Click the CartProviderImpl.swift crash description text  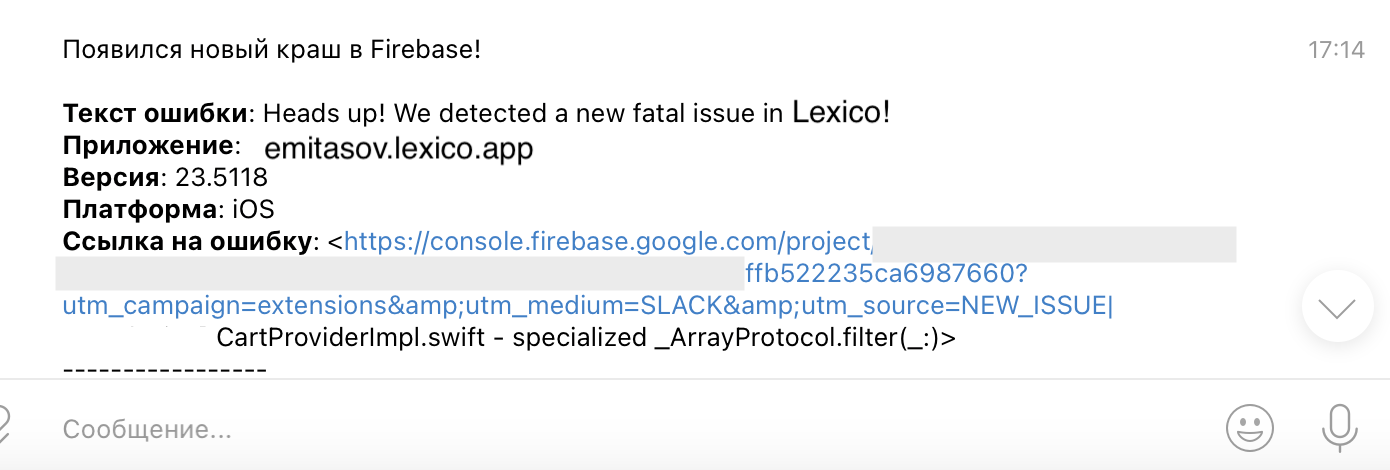coord(586,337)
